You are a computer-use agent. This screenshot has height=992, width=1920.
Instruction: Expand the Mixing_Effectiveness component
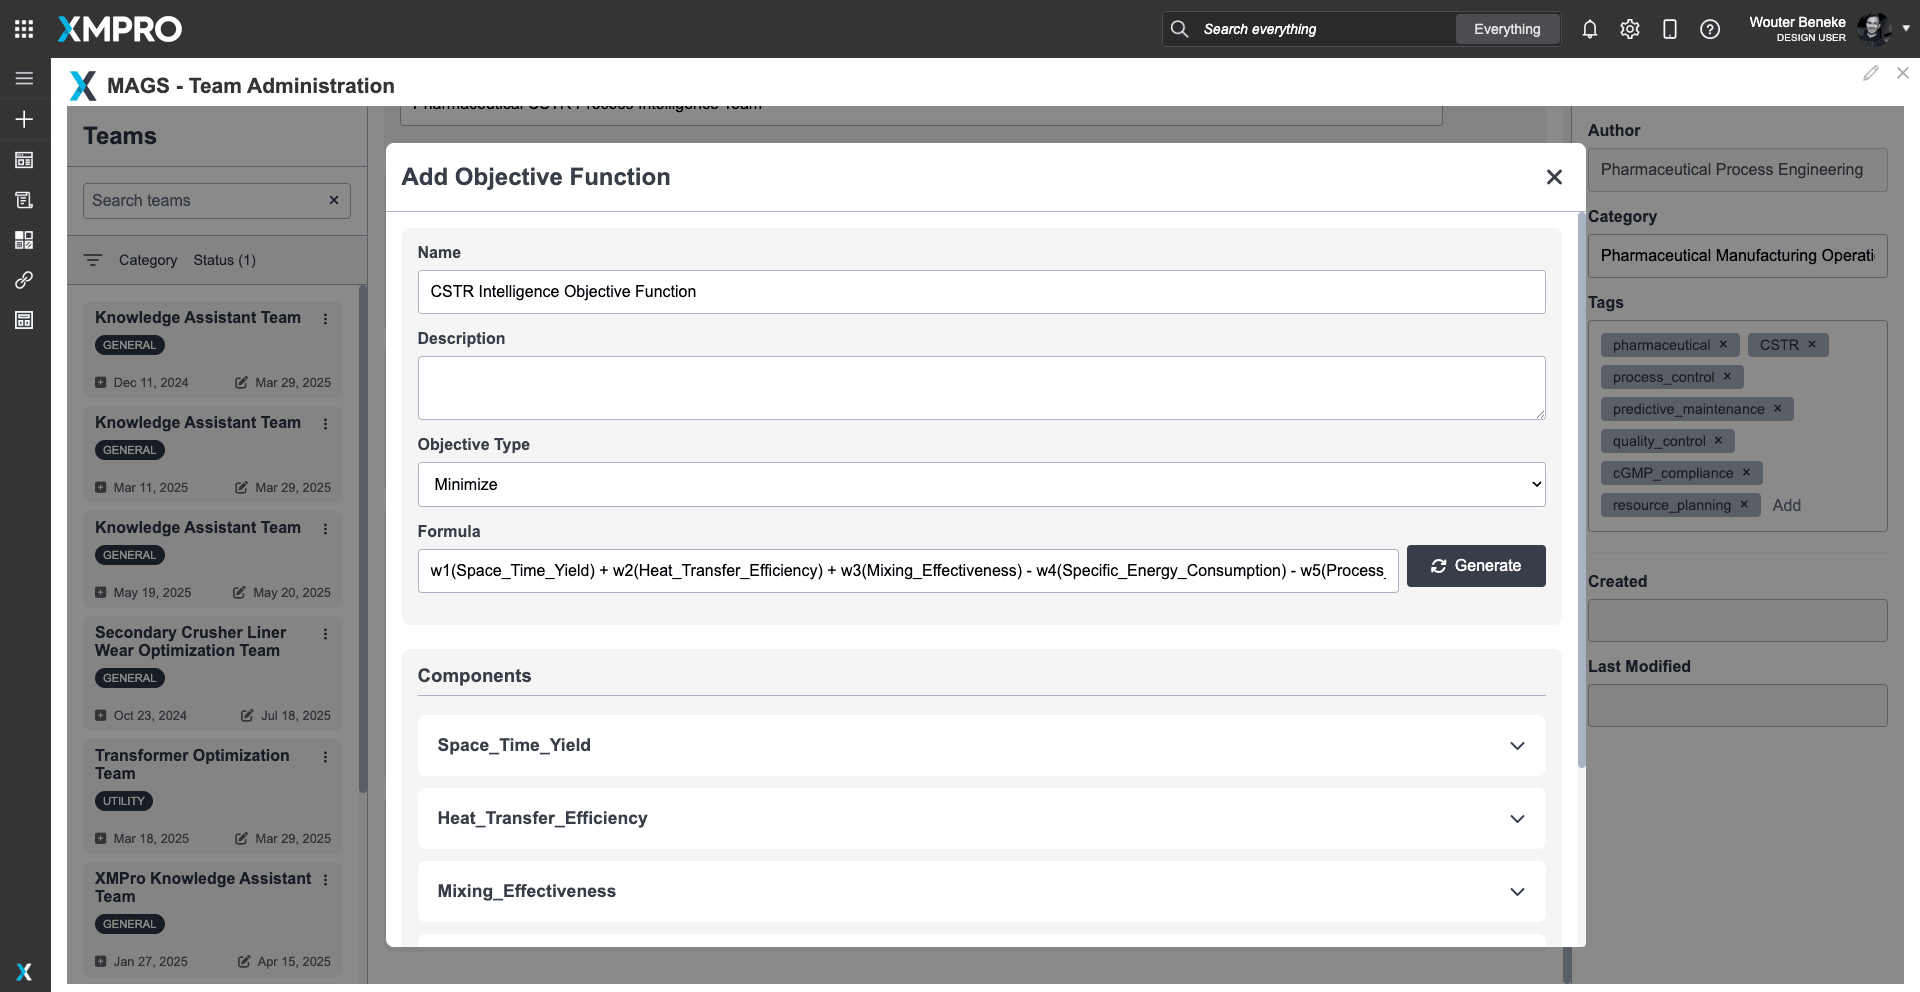[x=1516, y=892]
